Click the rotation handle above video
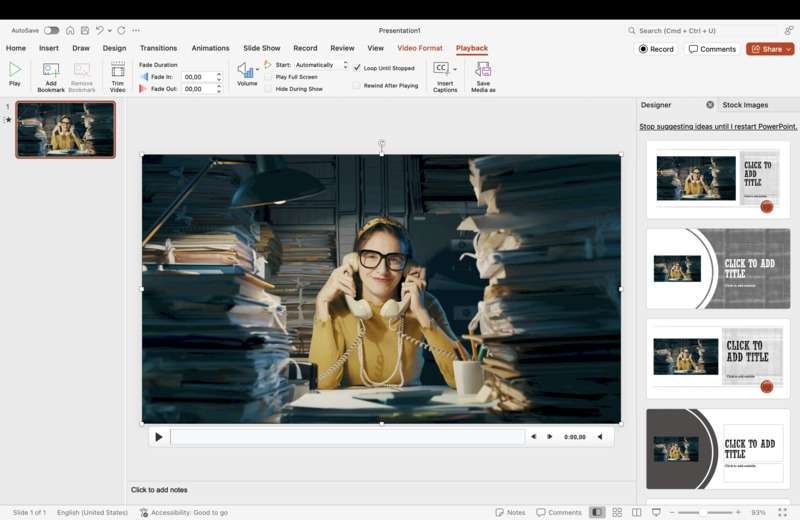This screenshot has height=520, width=800. coord(382,143)
